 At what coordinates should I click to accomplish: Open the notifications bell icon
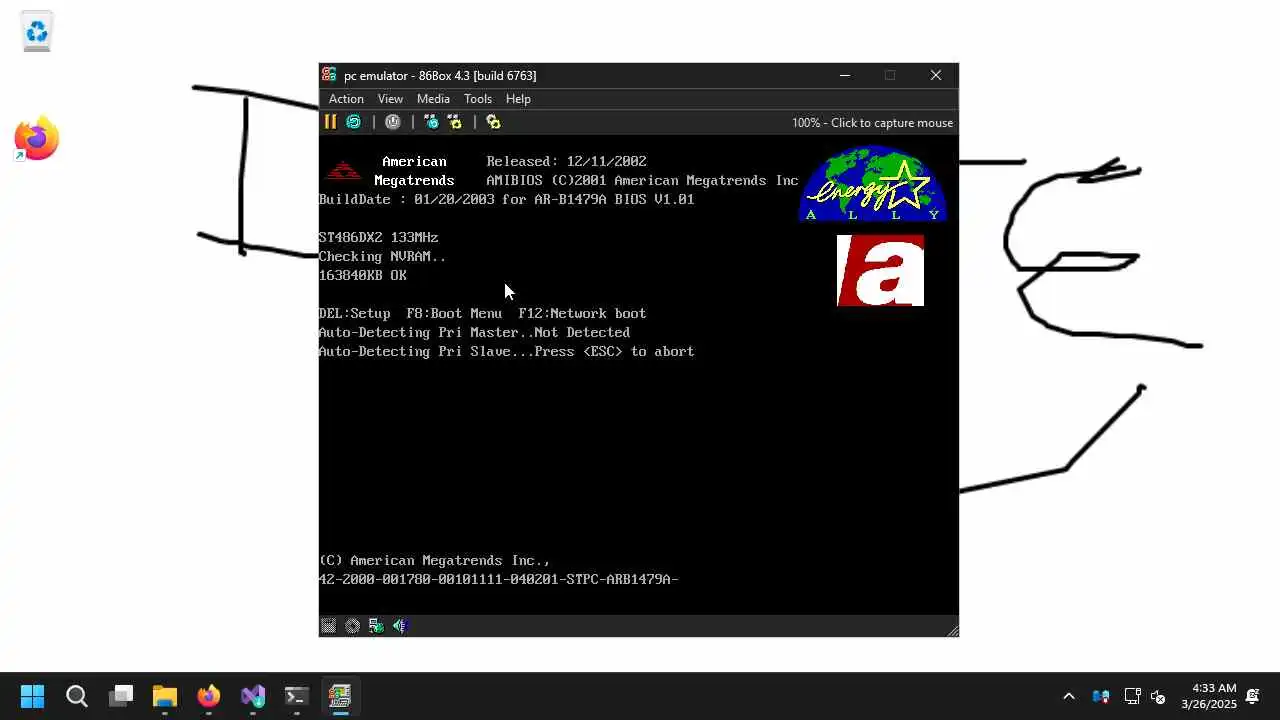coord(1252,696)
